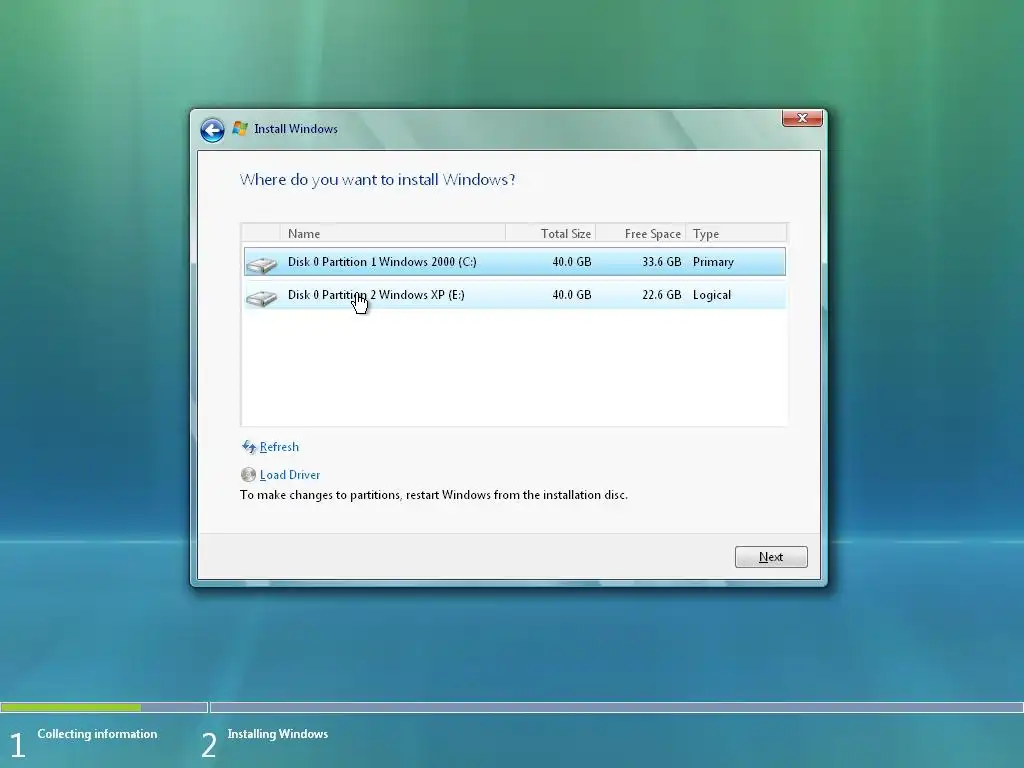Click the Collecting information step label
Screen dimensions: 1024x768
point(97,734)
